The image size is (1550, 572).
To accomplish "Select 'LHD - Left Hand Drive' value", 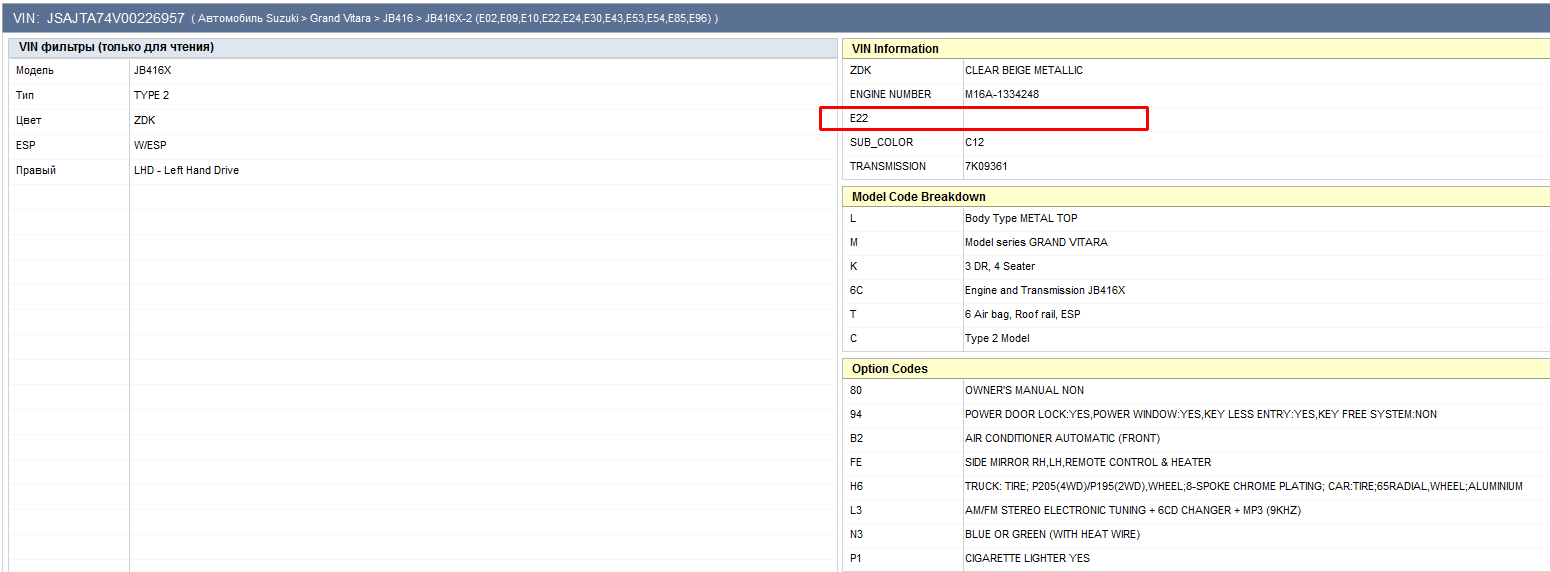I will click(187, 171).
